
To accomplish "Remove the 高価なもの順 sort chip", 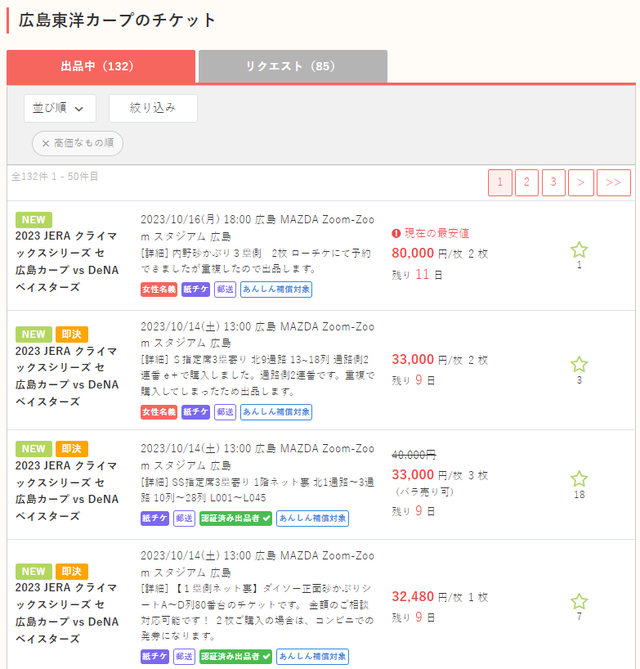I will 77,143.
